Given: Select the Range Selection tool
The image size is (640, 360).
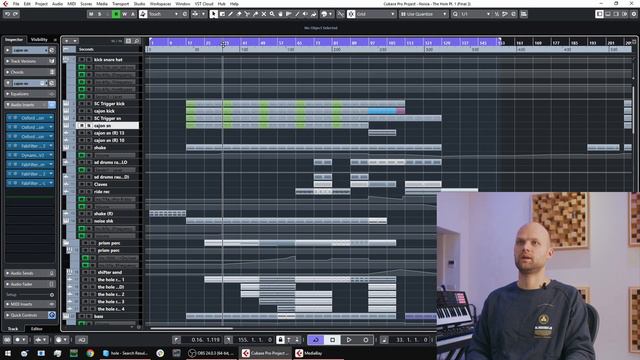Looking at the screenshot, I should (x=222, y=14).
